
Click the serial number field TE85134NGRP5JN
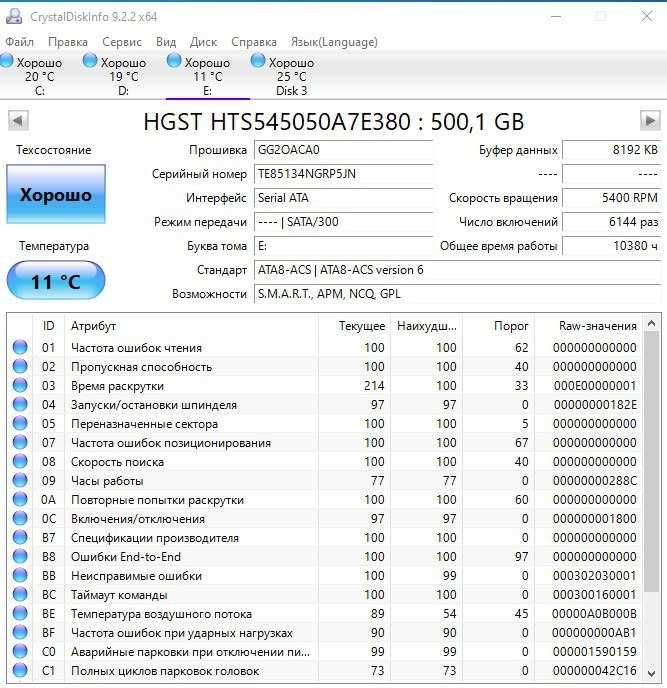coord(343,174)
